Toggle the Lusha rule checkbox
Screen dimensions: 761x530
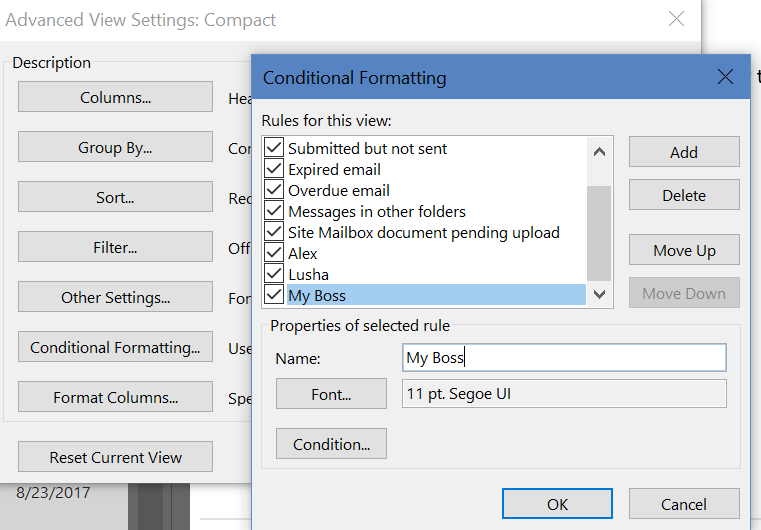click(x=274, y=274)
